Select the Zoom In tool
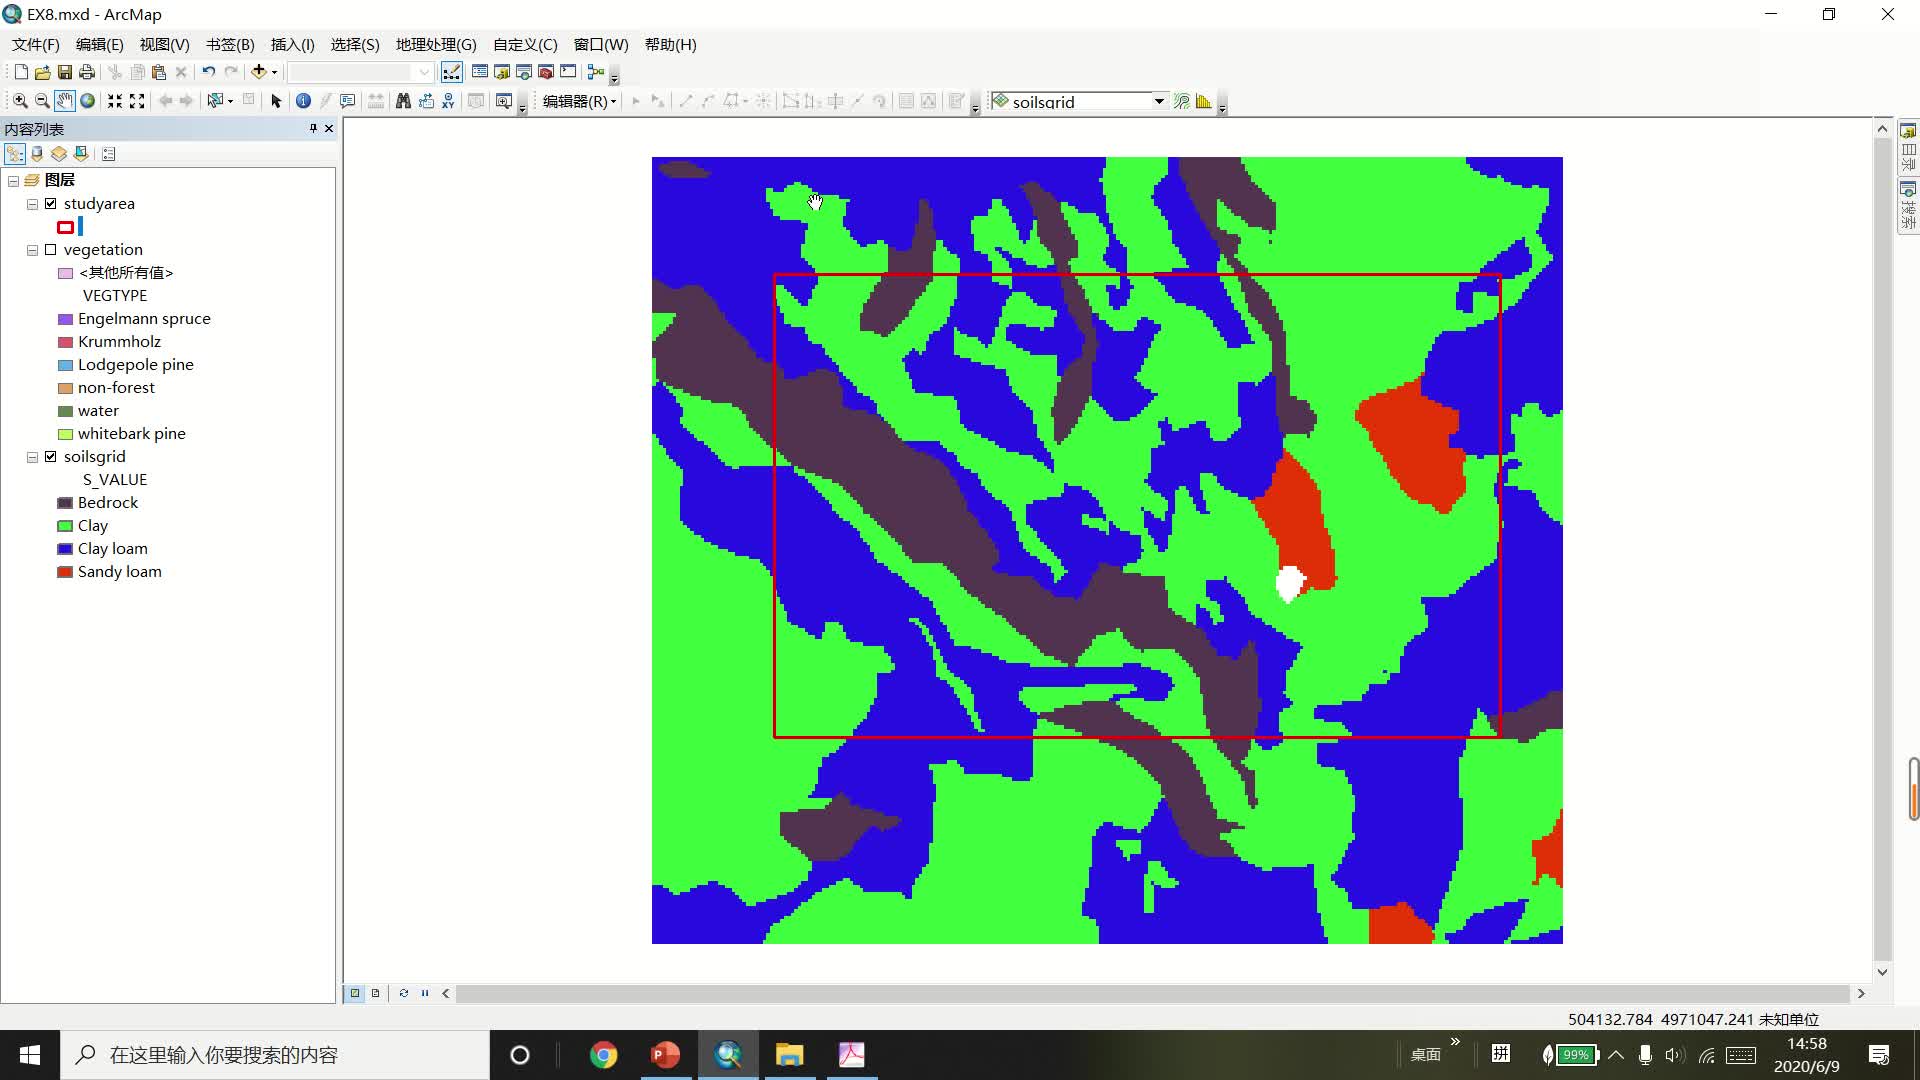This screenshot has width=1920, height=1080. pos(19,101)
